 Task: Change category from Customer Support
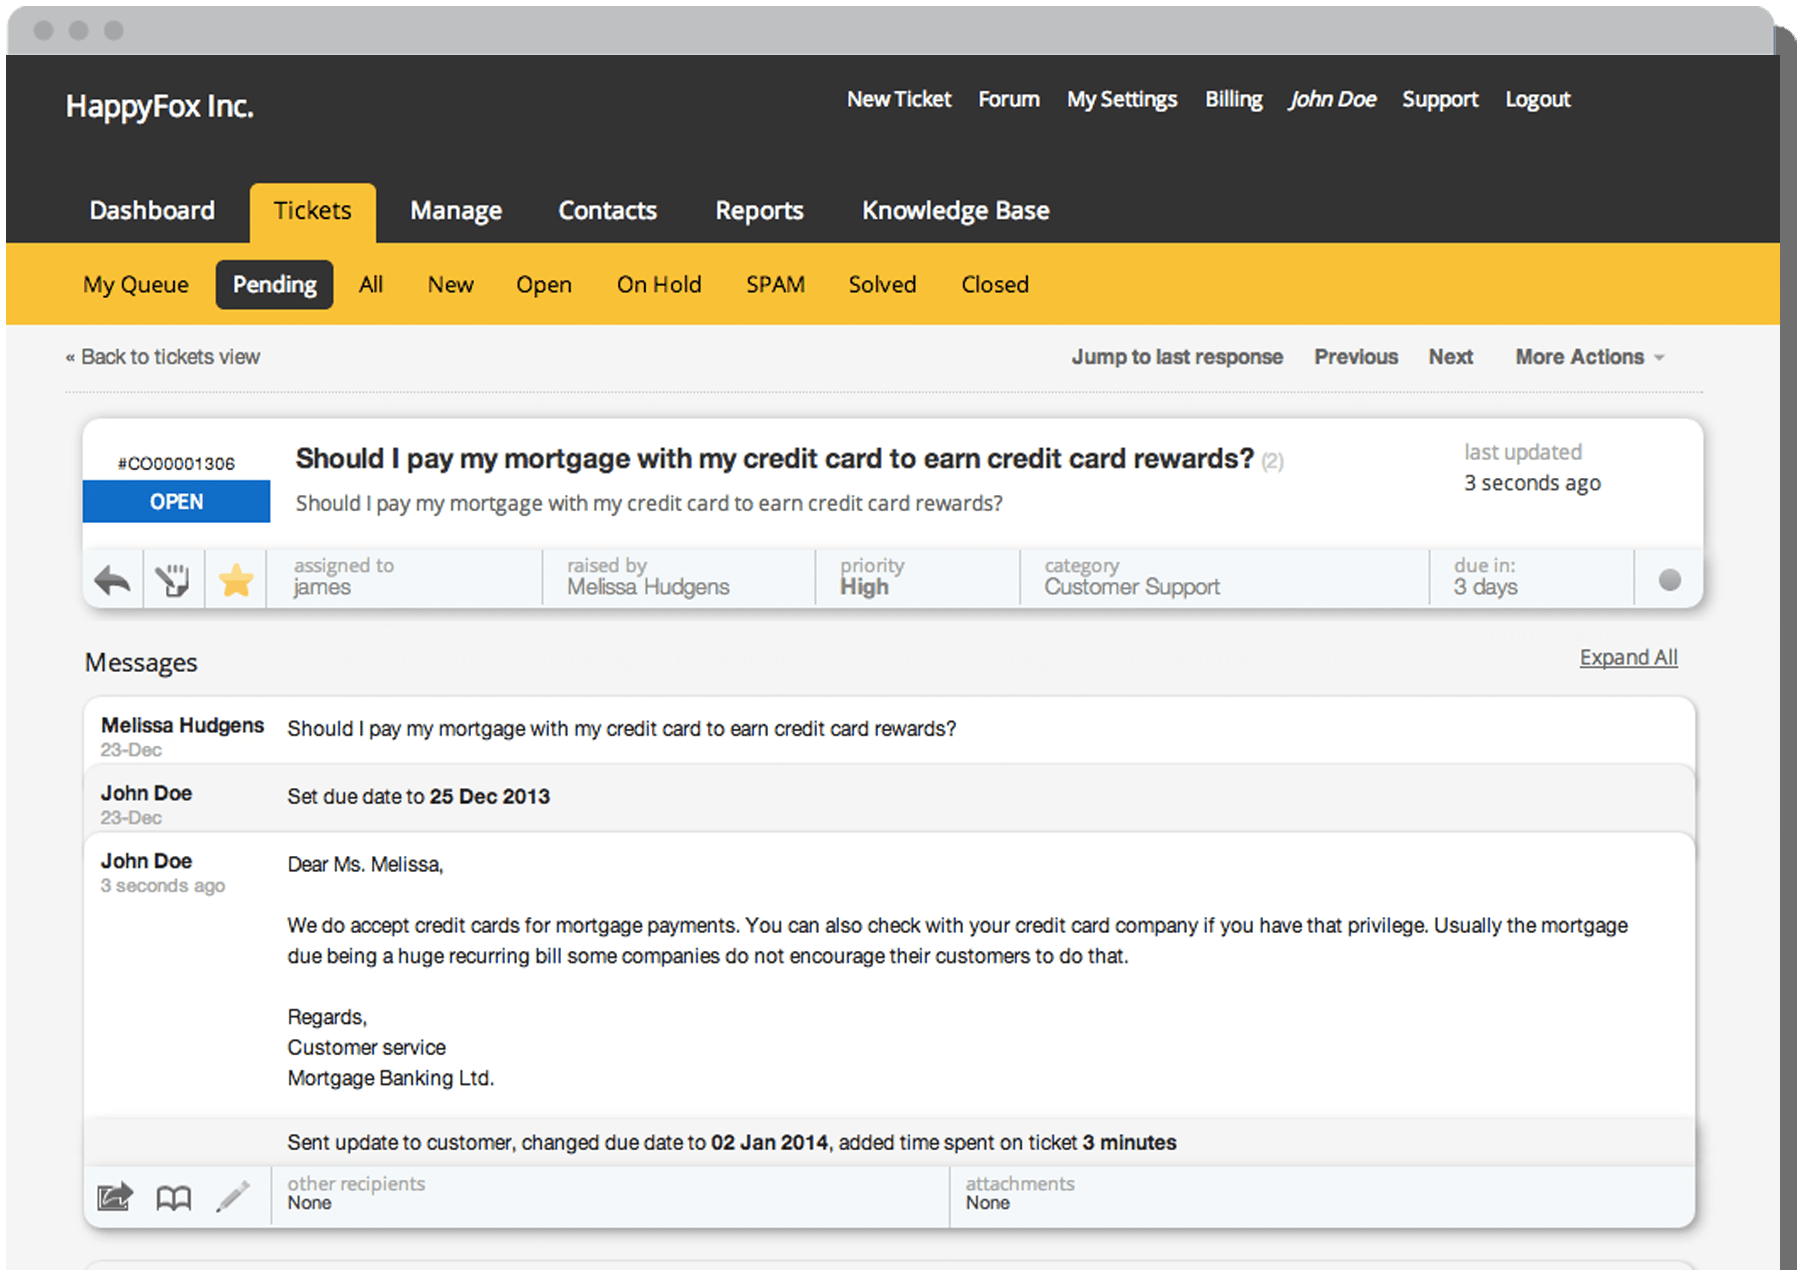click(x=1131, y=577)
